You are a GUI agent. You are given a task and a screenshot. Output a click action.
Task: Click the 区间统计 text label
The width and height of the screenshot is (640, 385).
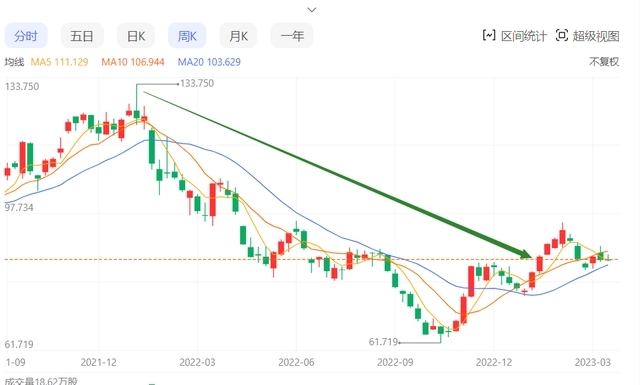(x=524, y=36)
